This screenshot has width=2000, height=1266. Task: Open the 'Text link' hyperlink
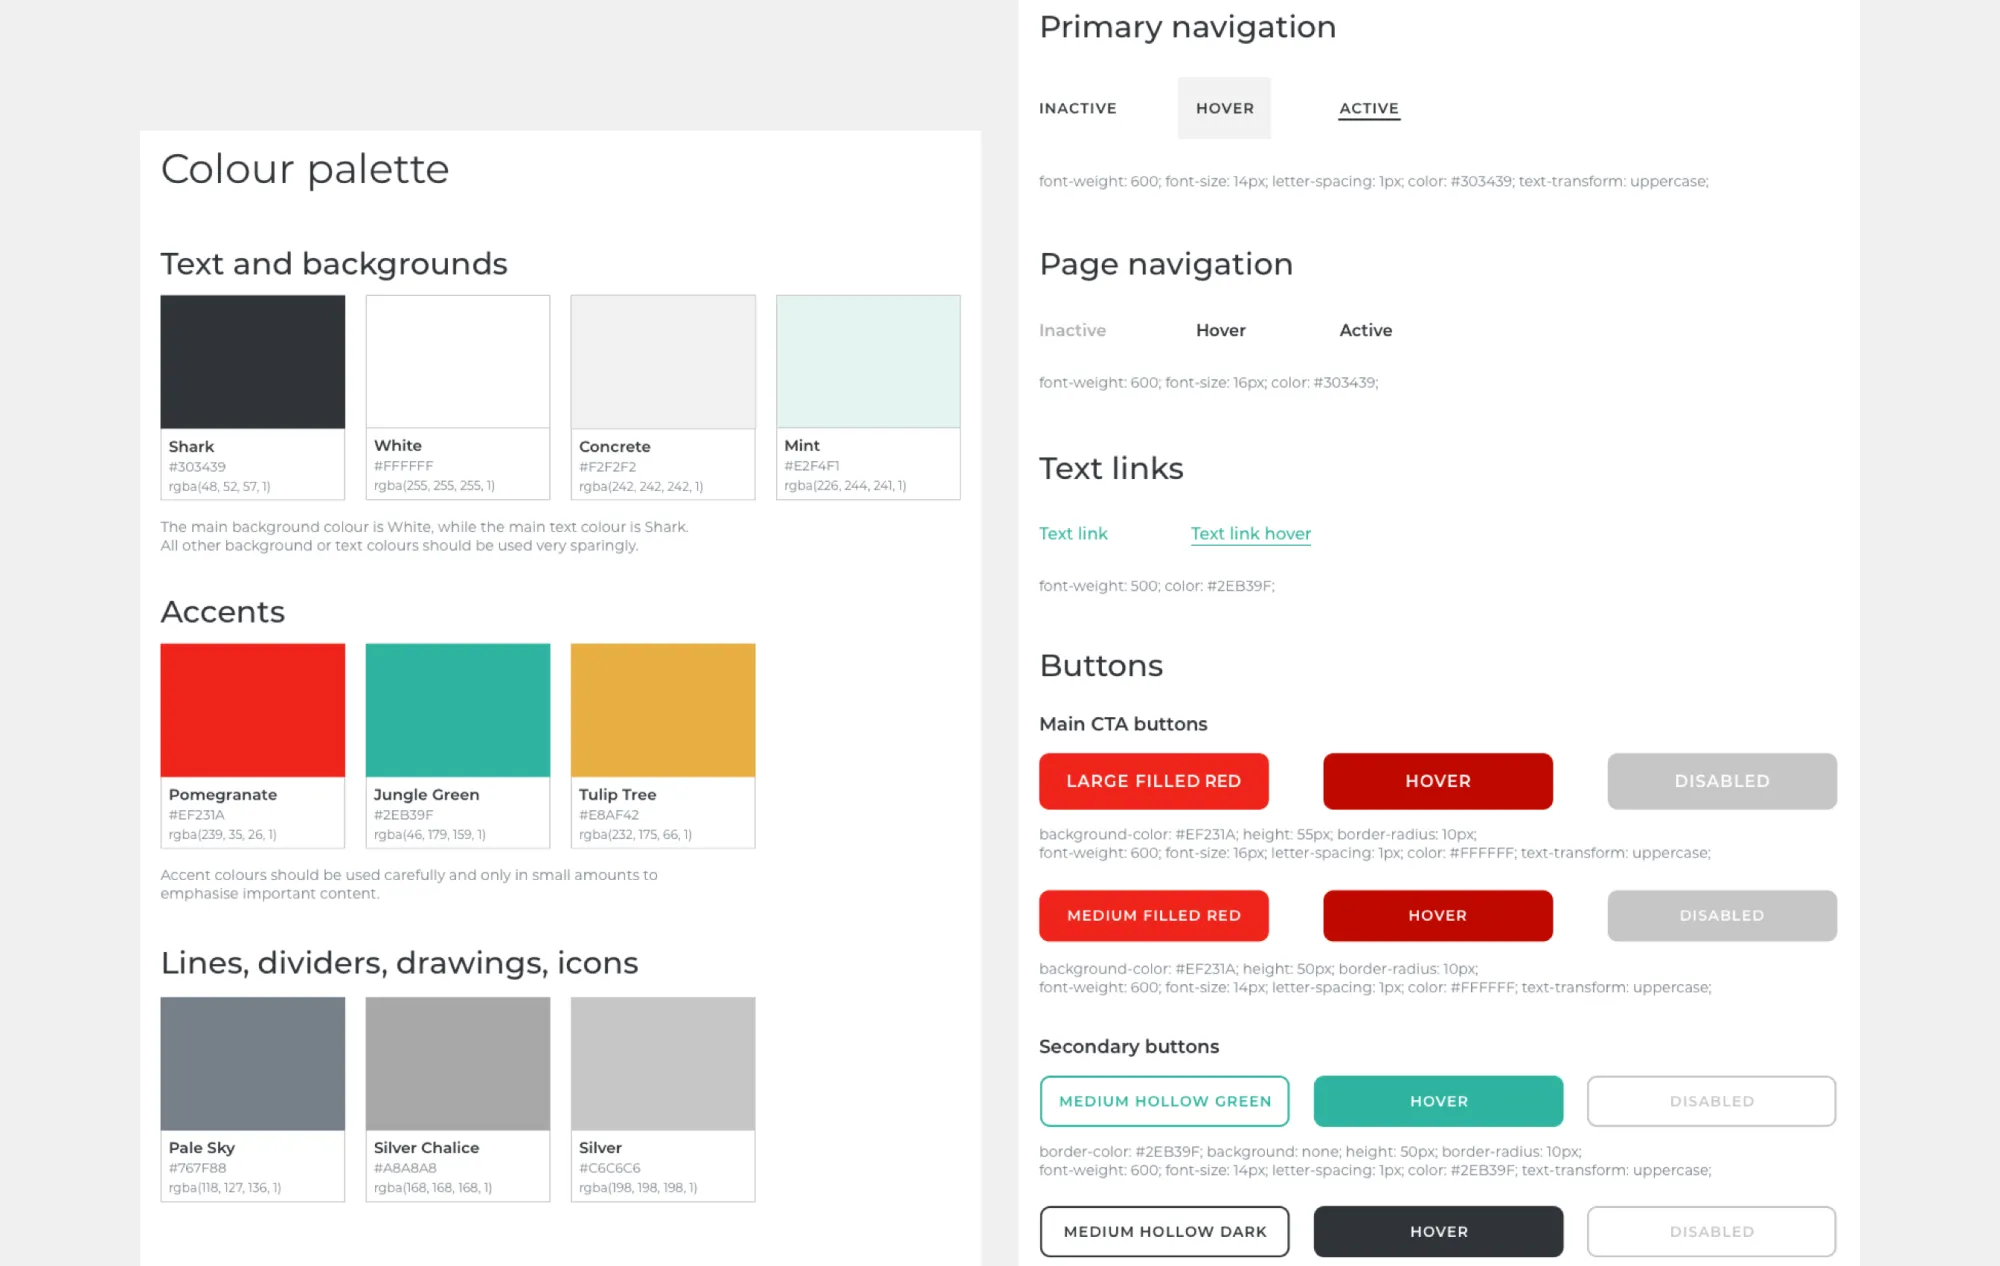pos(1073,533)
